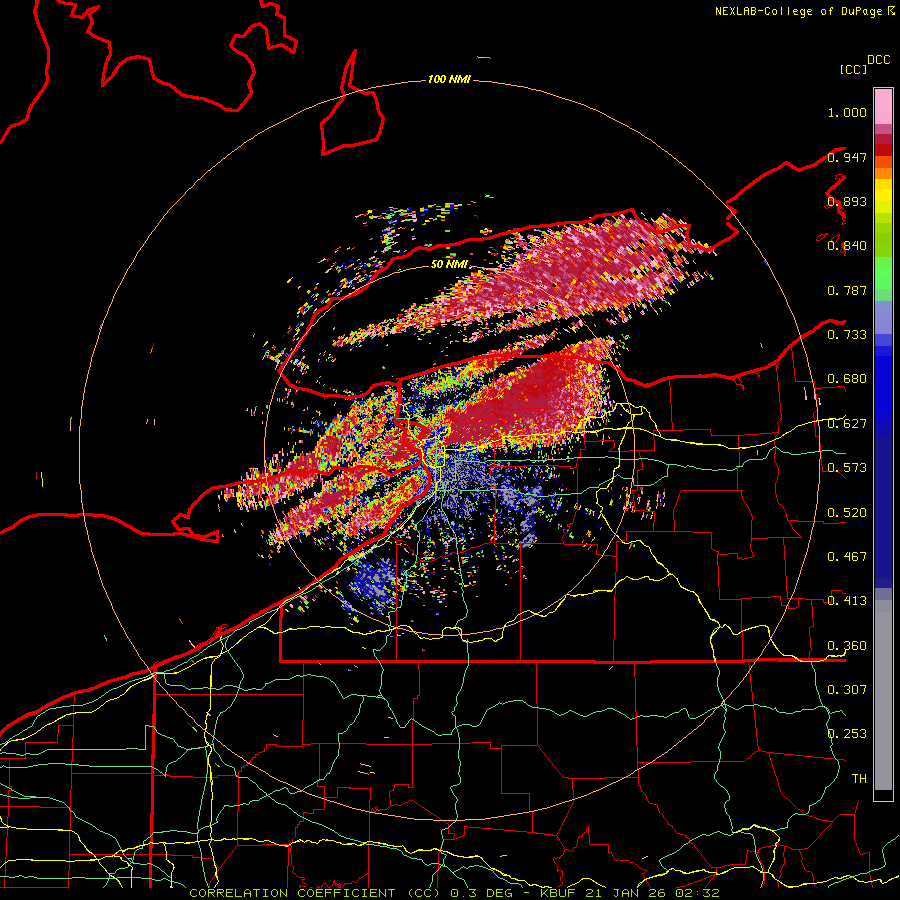The height and width of the screenshot is (900, 900).
Task: Click the 0.360 scale value
Action: [x=847, y=646]
